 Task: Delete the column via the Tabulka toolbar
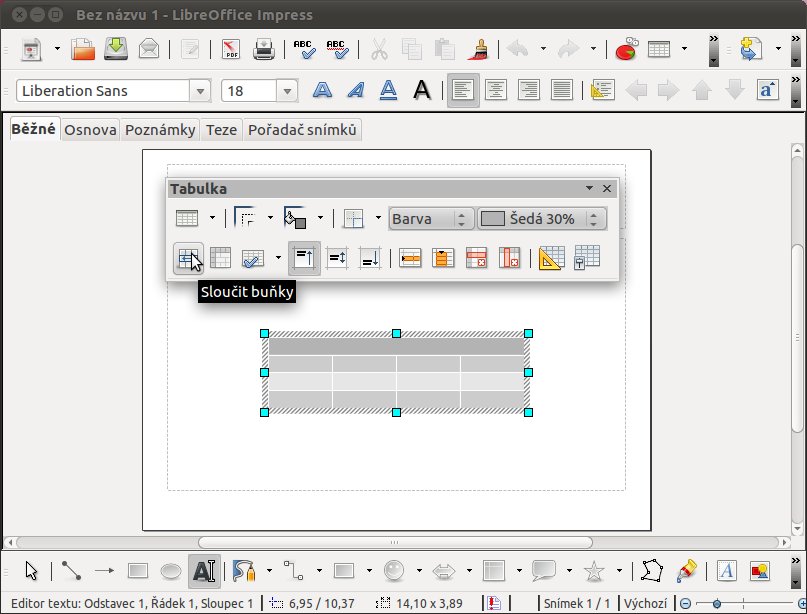[509, 258]
